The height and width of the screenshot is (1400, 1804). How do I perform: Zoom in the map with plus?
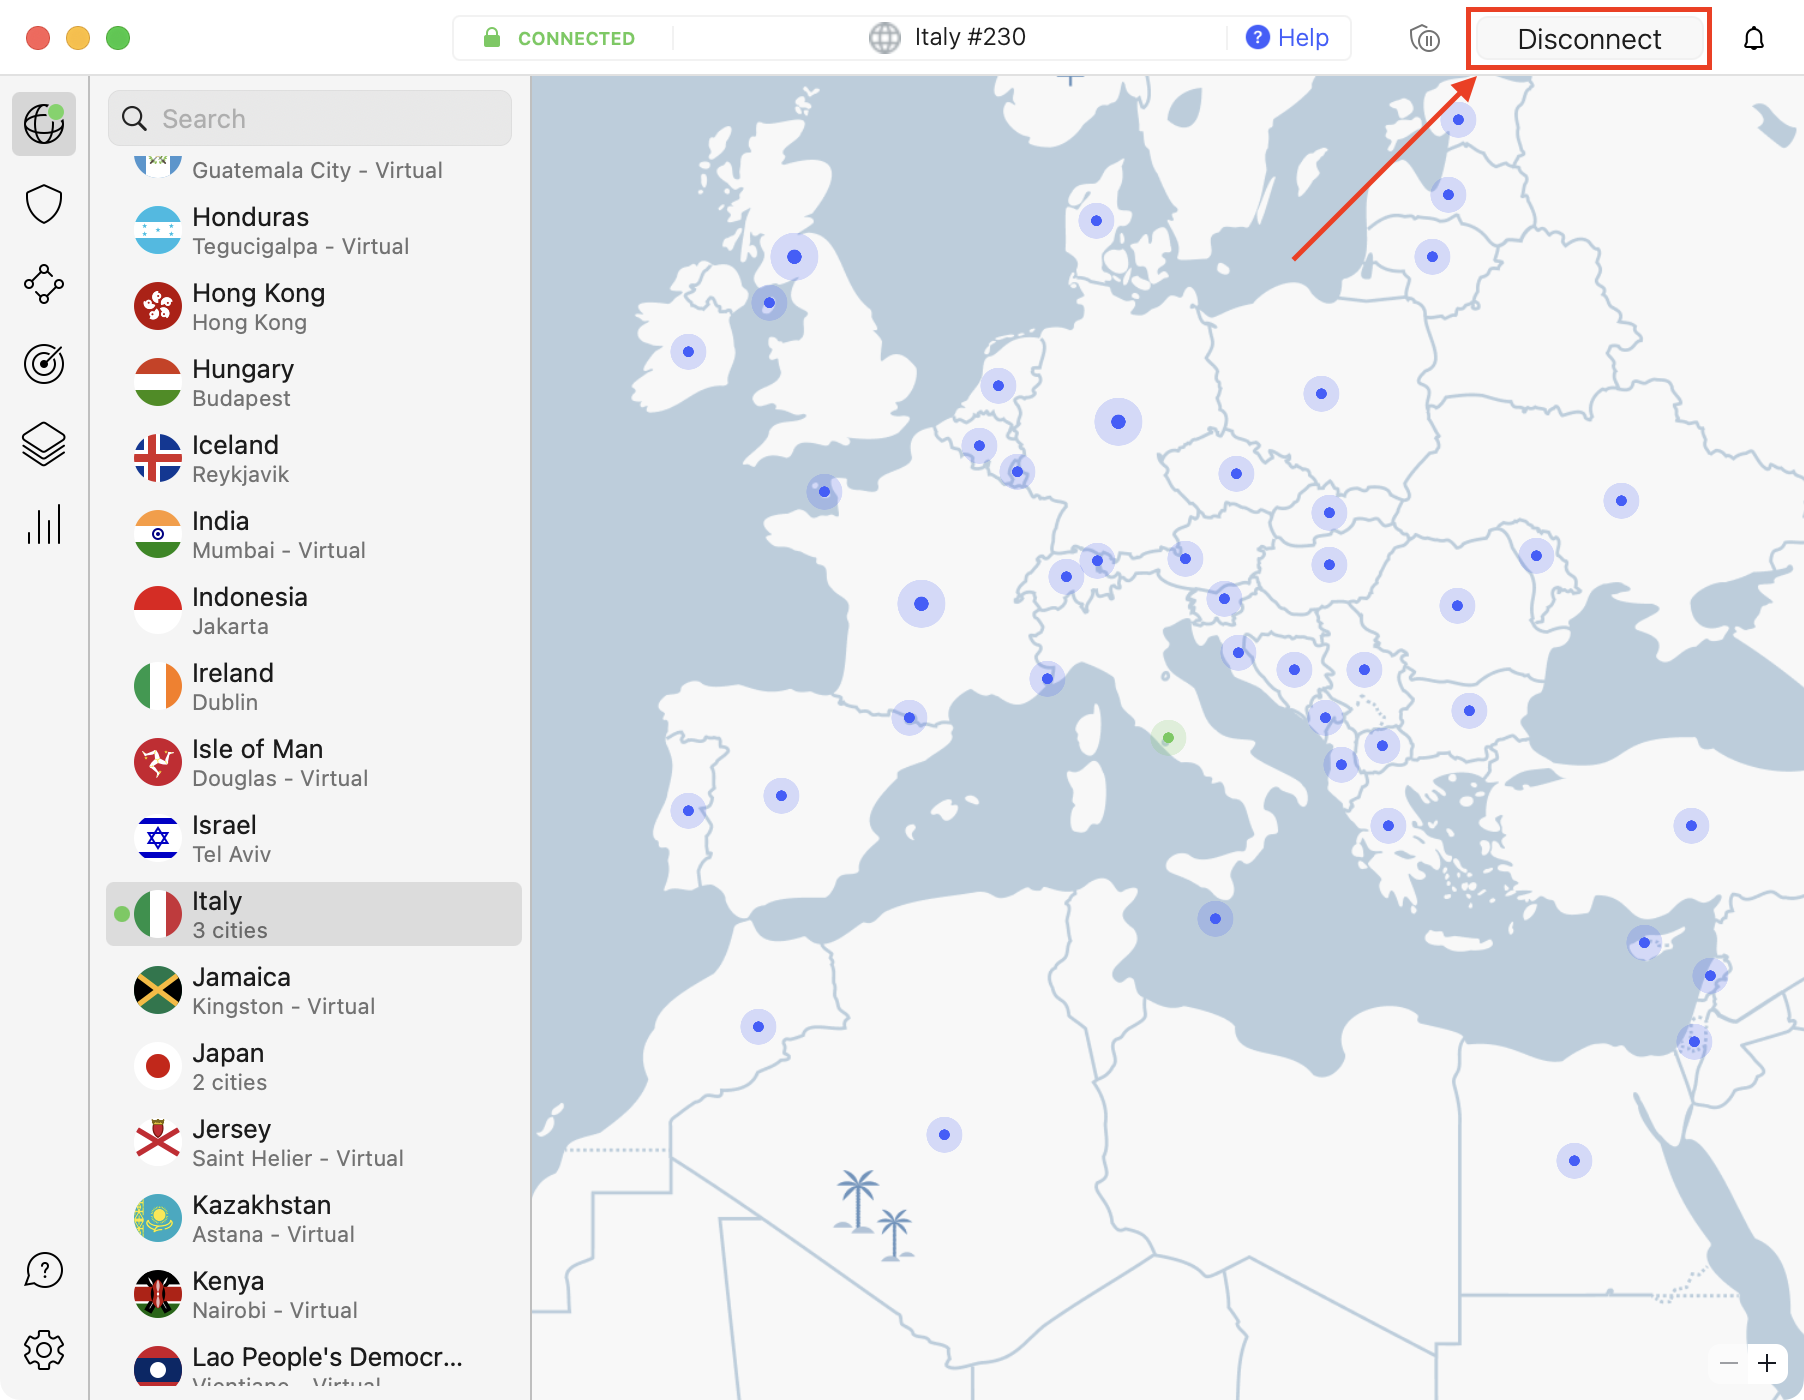1767,1363
